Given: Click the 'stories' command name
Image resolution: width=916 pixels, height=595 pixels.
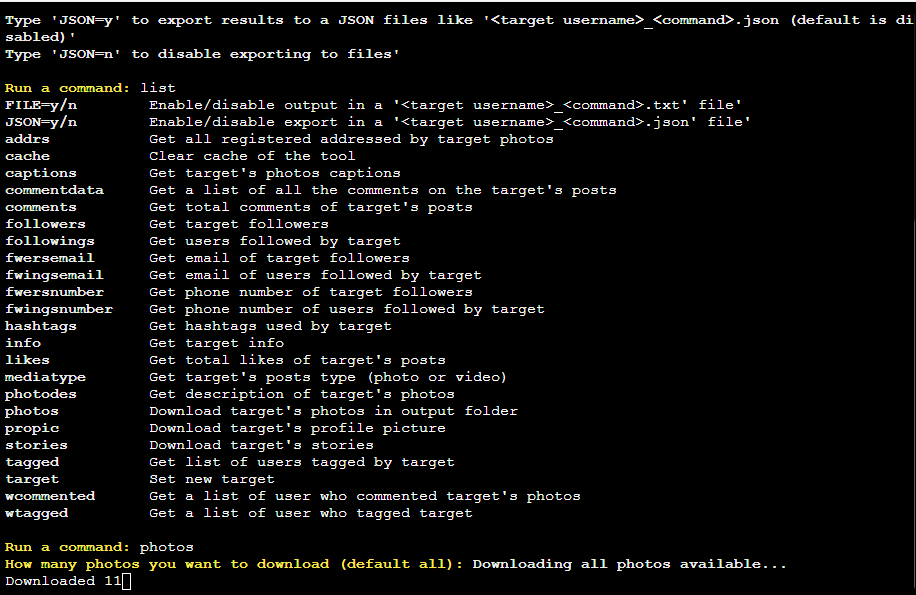Looking at the screenshot, I should coord(36,445).
